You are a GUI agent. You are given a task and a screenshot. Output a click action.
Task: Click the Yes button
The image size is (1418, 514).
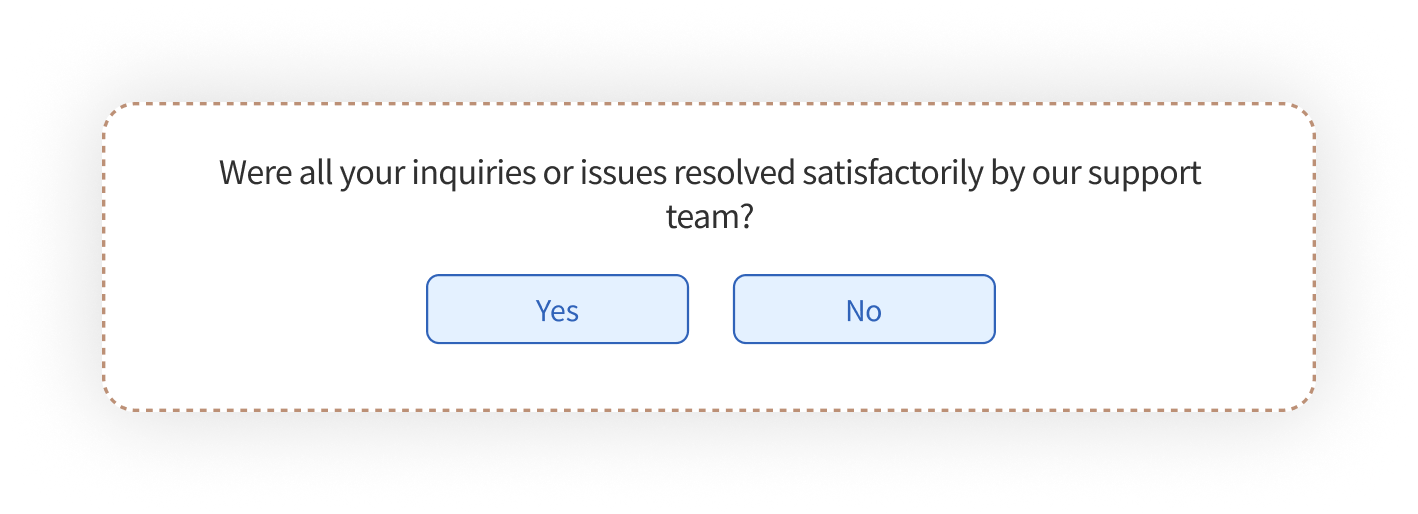tap(557, 310)
